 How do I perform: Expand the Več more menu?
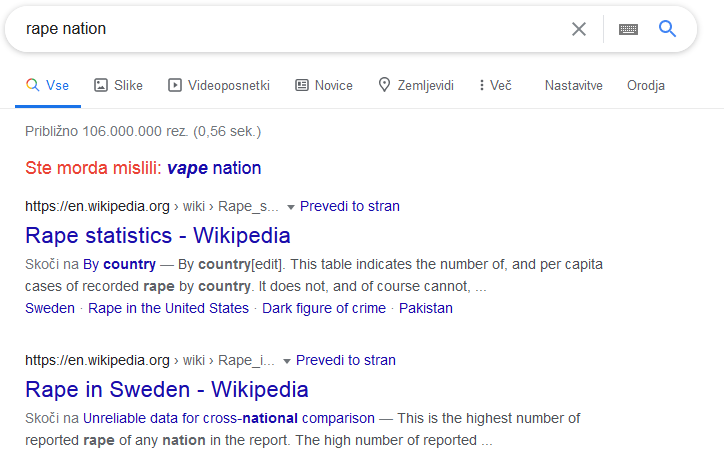point(495,85)
